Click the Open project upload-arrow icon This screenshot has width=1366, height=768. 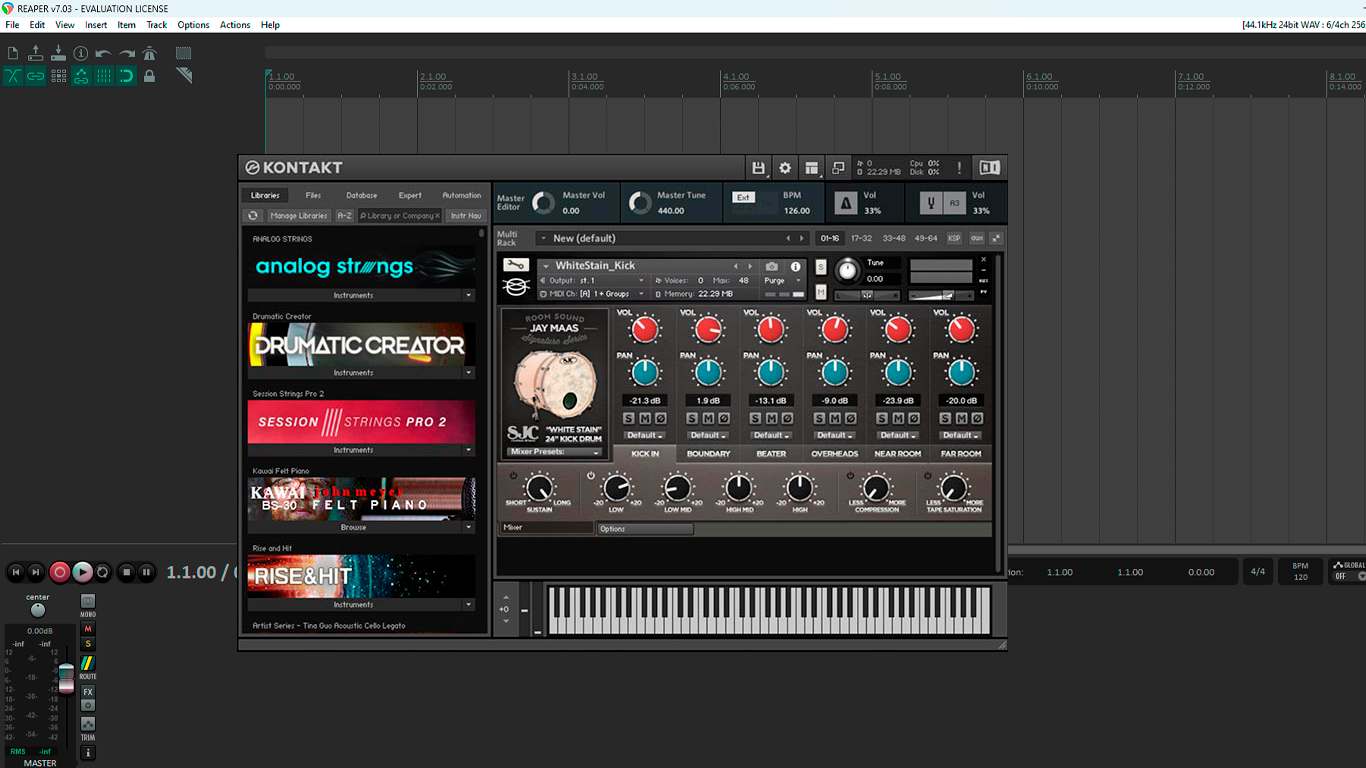point(36,53)
